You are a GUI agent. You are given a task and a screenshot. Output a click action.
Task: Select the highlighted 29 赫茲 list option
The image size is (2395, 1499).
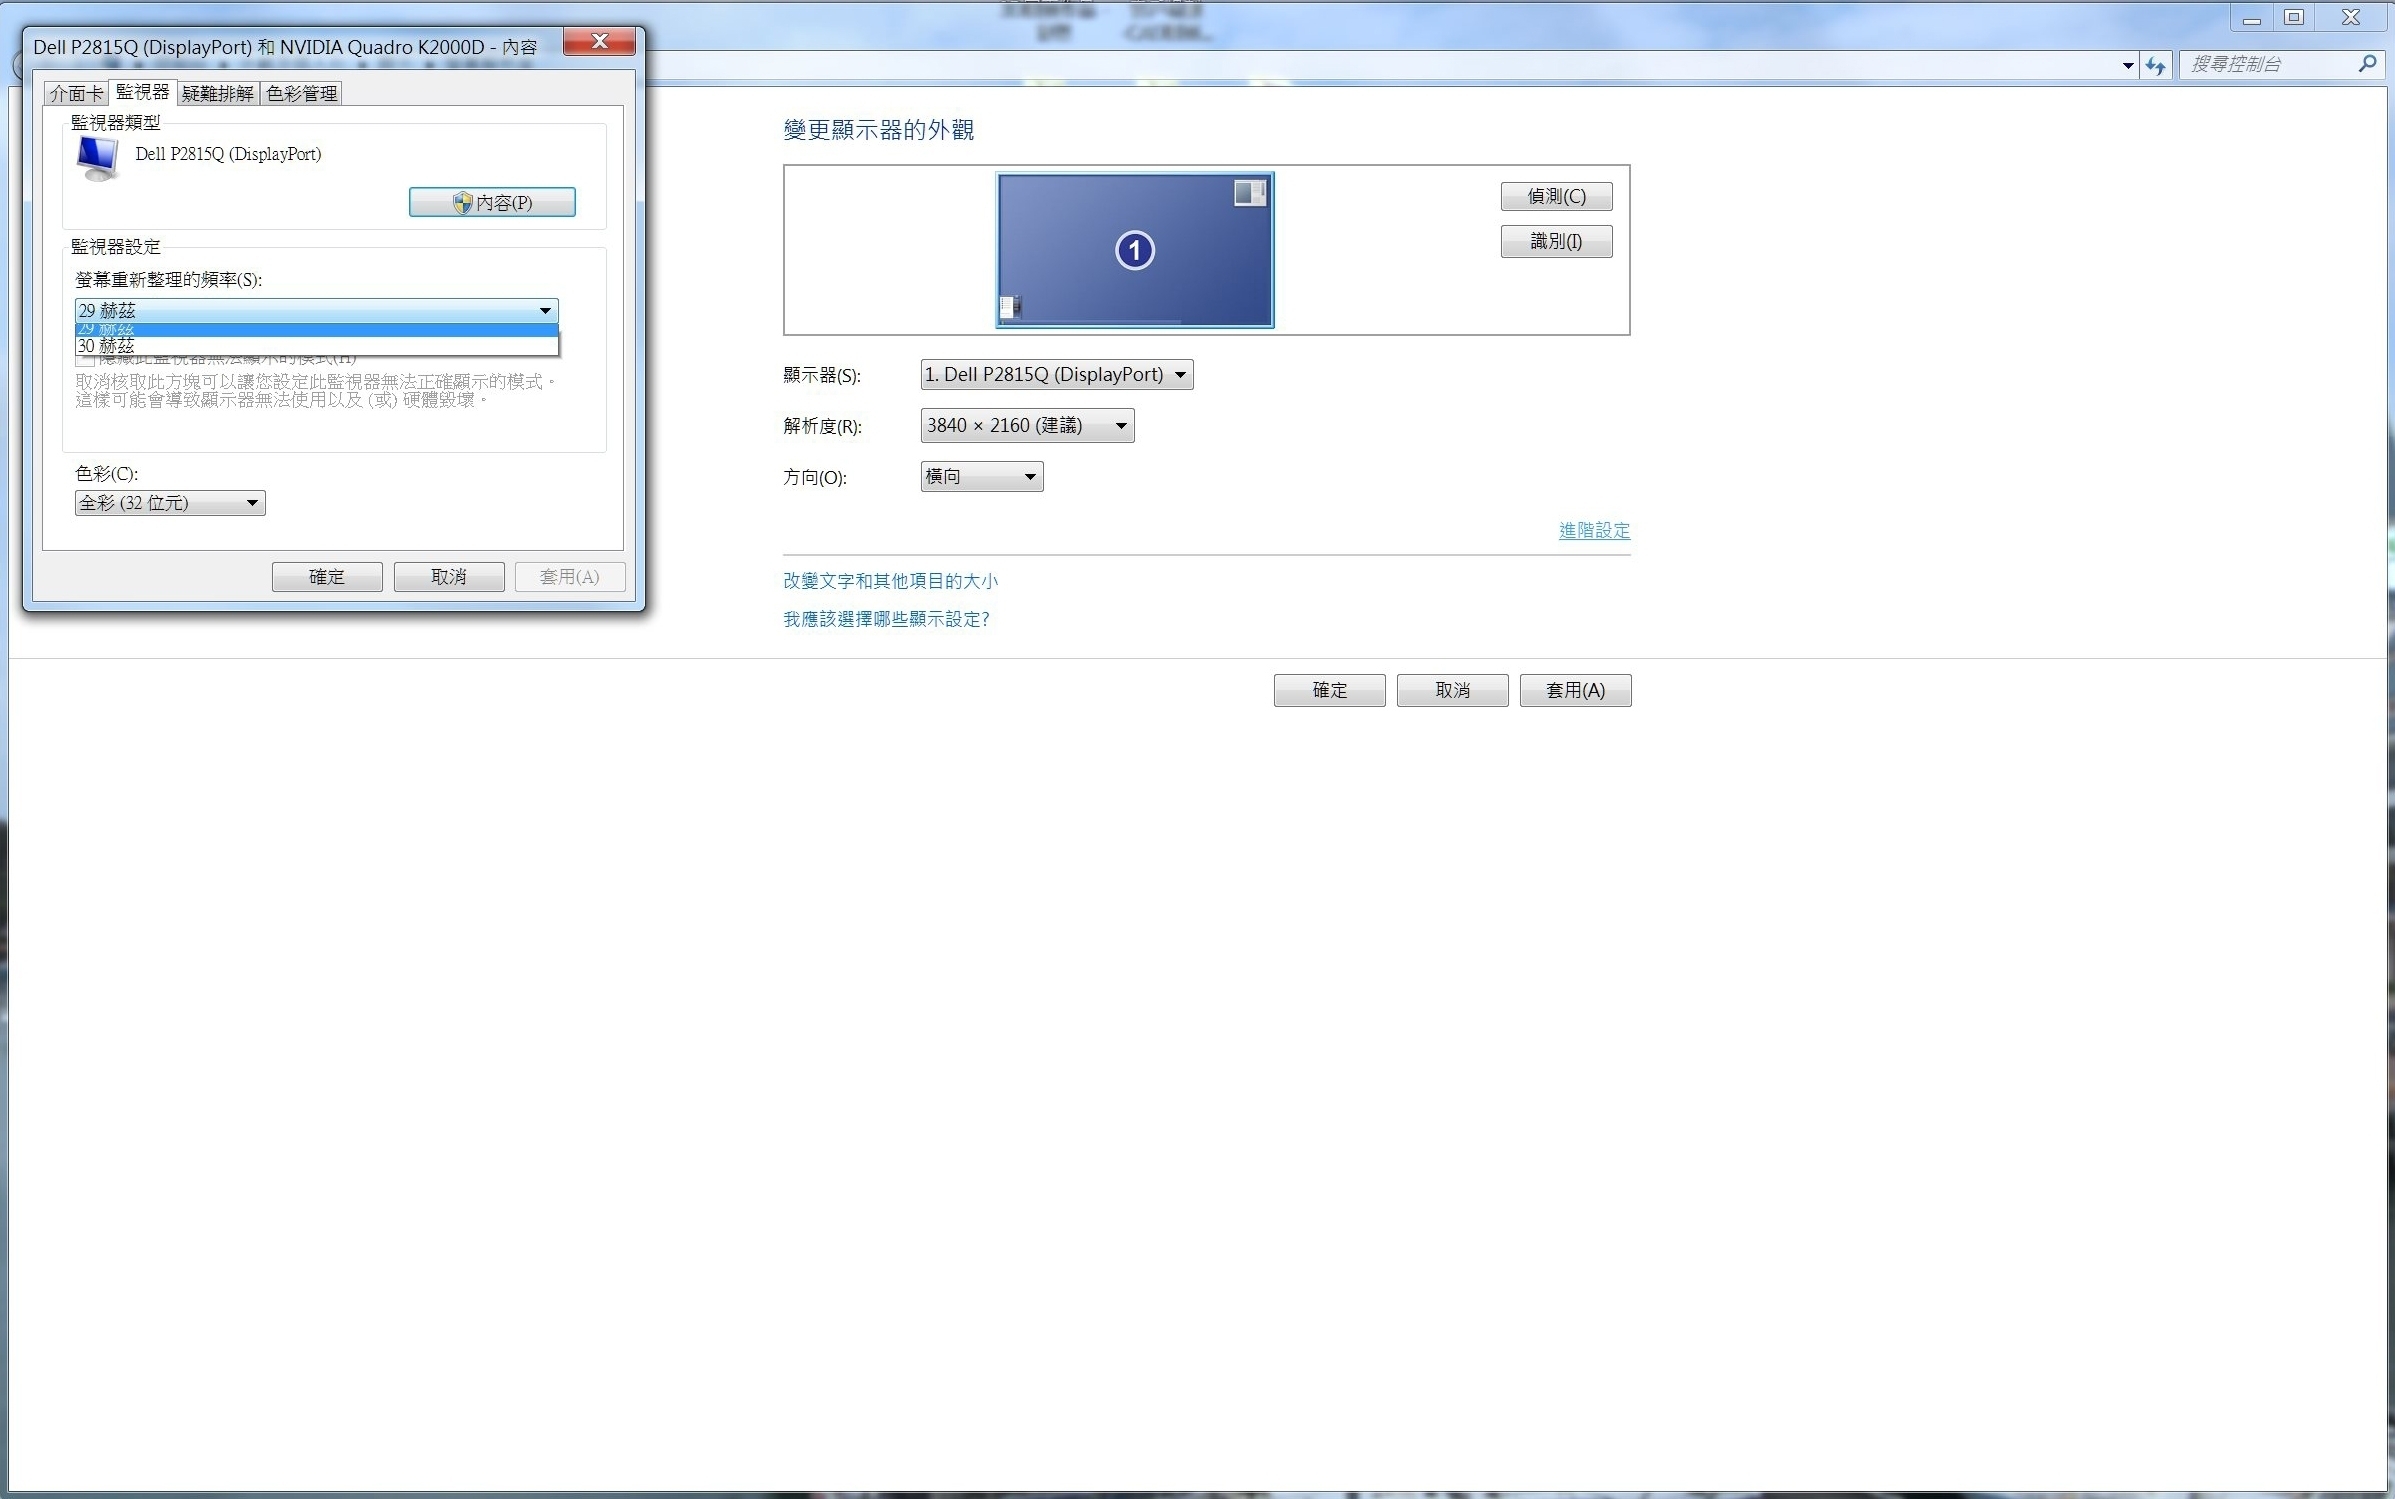(316, 330)
